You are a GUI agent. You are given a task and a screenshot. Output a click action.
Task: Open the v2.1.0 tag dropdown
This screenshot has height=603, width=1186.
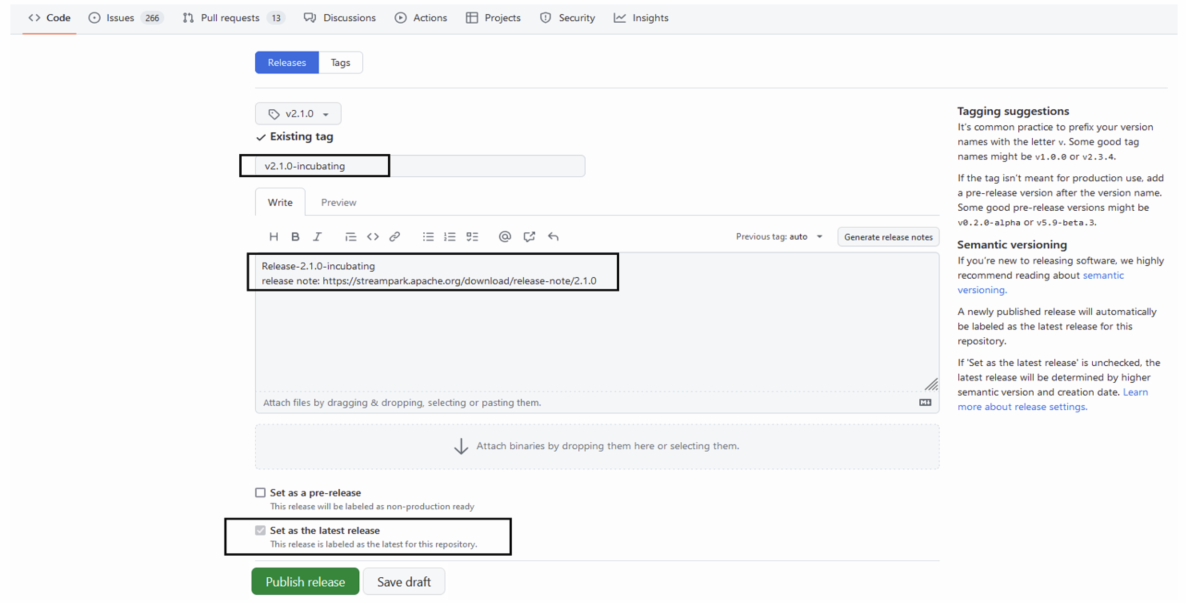pyautogui.click(x=298, y=114)
